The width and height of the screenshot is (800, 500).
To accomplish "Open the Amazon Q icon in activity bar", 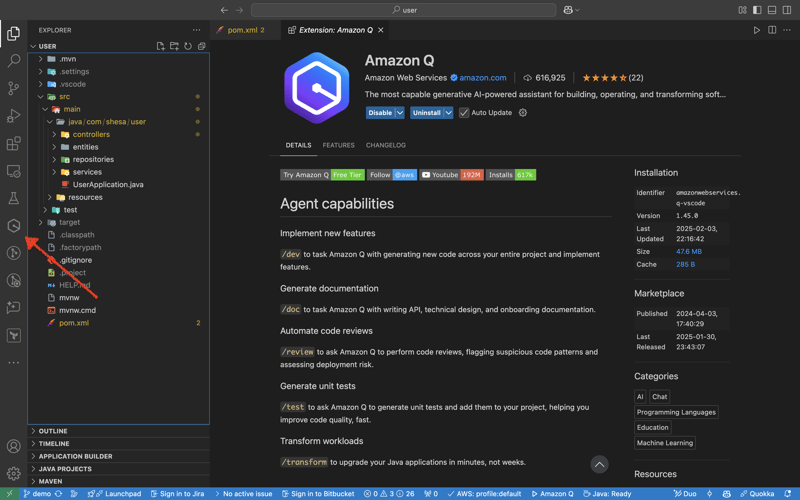I will click(x=13, y=226).
